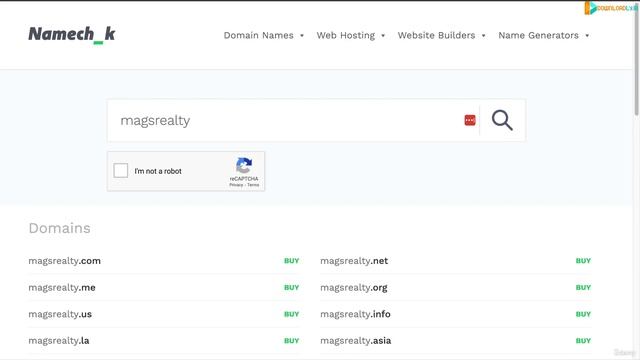Click BUY next to magsrealty.la
The image size is (640, 360).
click(291, 341)
